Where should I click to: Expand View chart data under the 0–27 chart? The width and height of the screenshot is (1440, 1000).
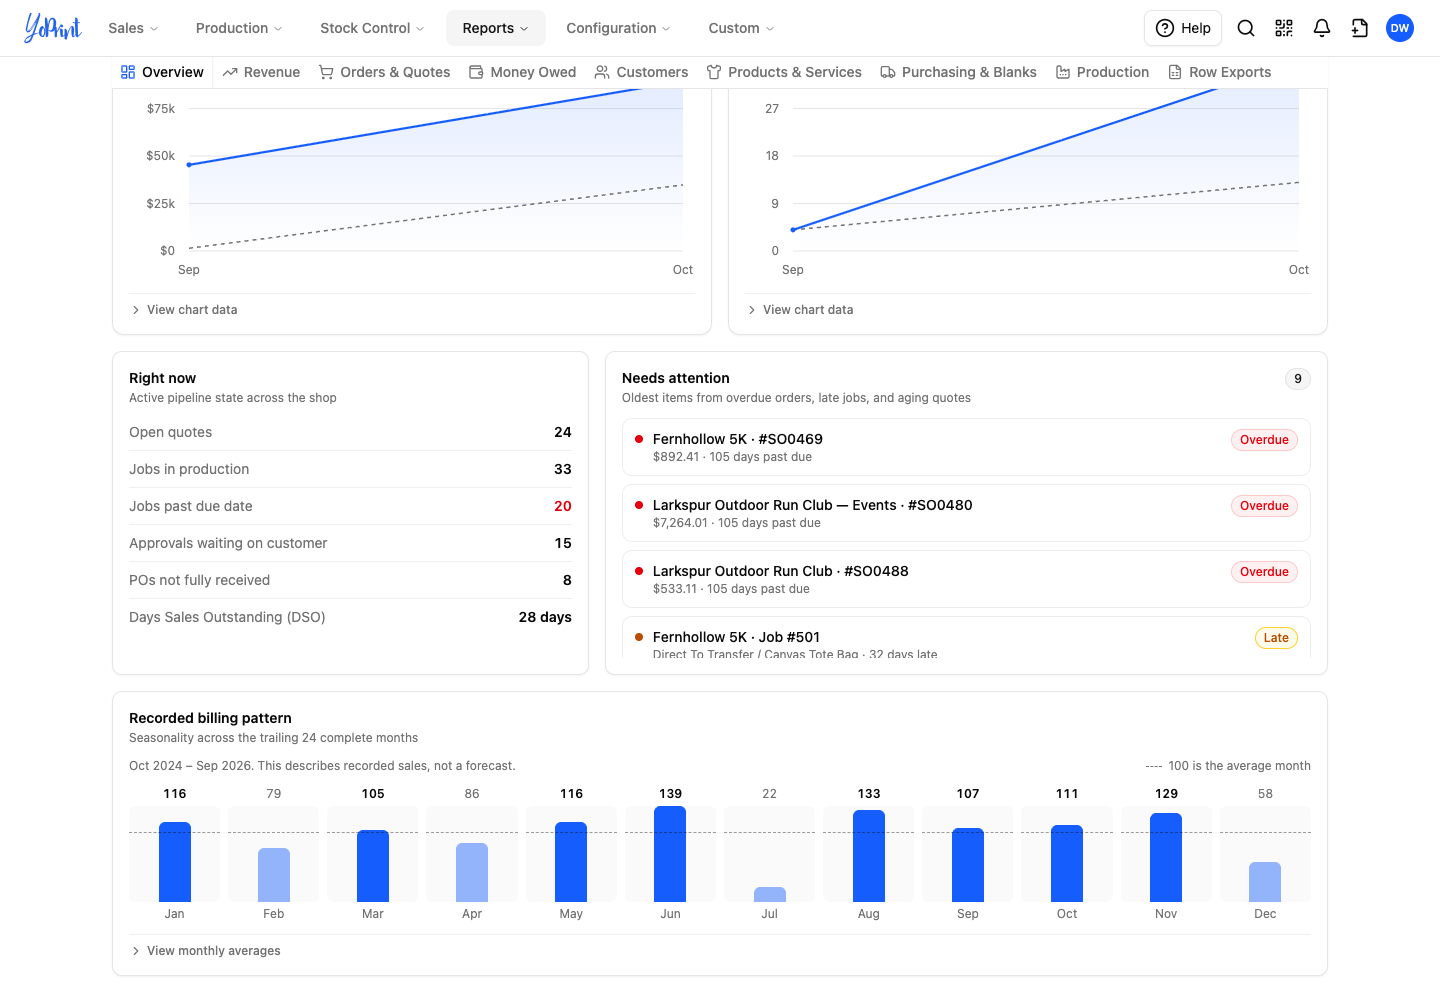800,310
